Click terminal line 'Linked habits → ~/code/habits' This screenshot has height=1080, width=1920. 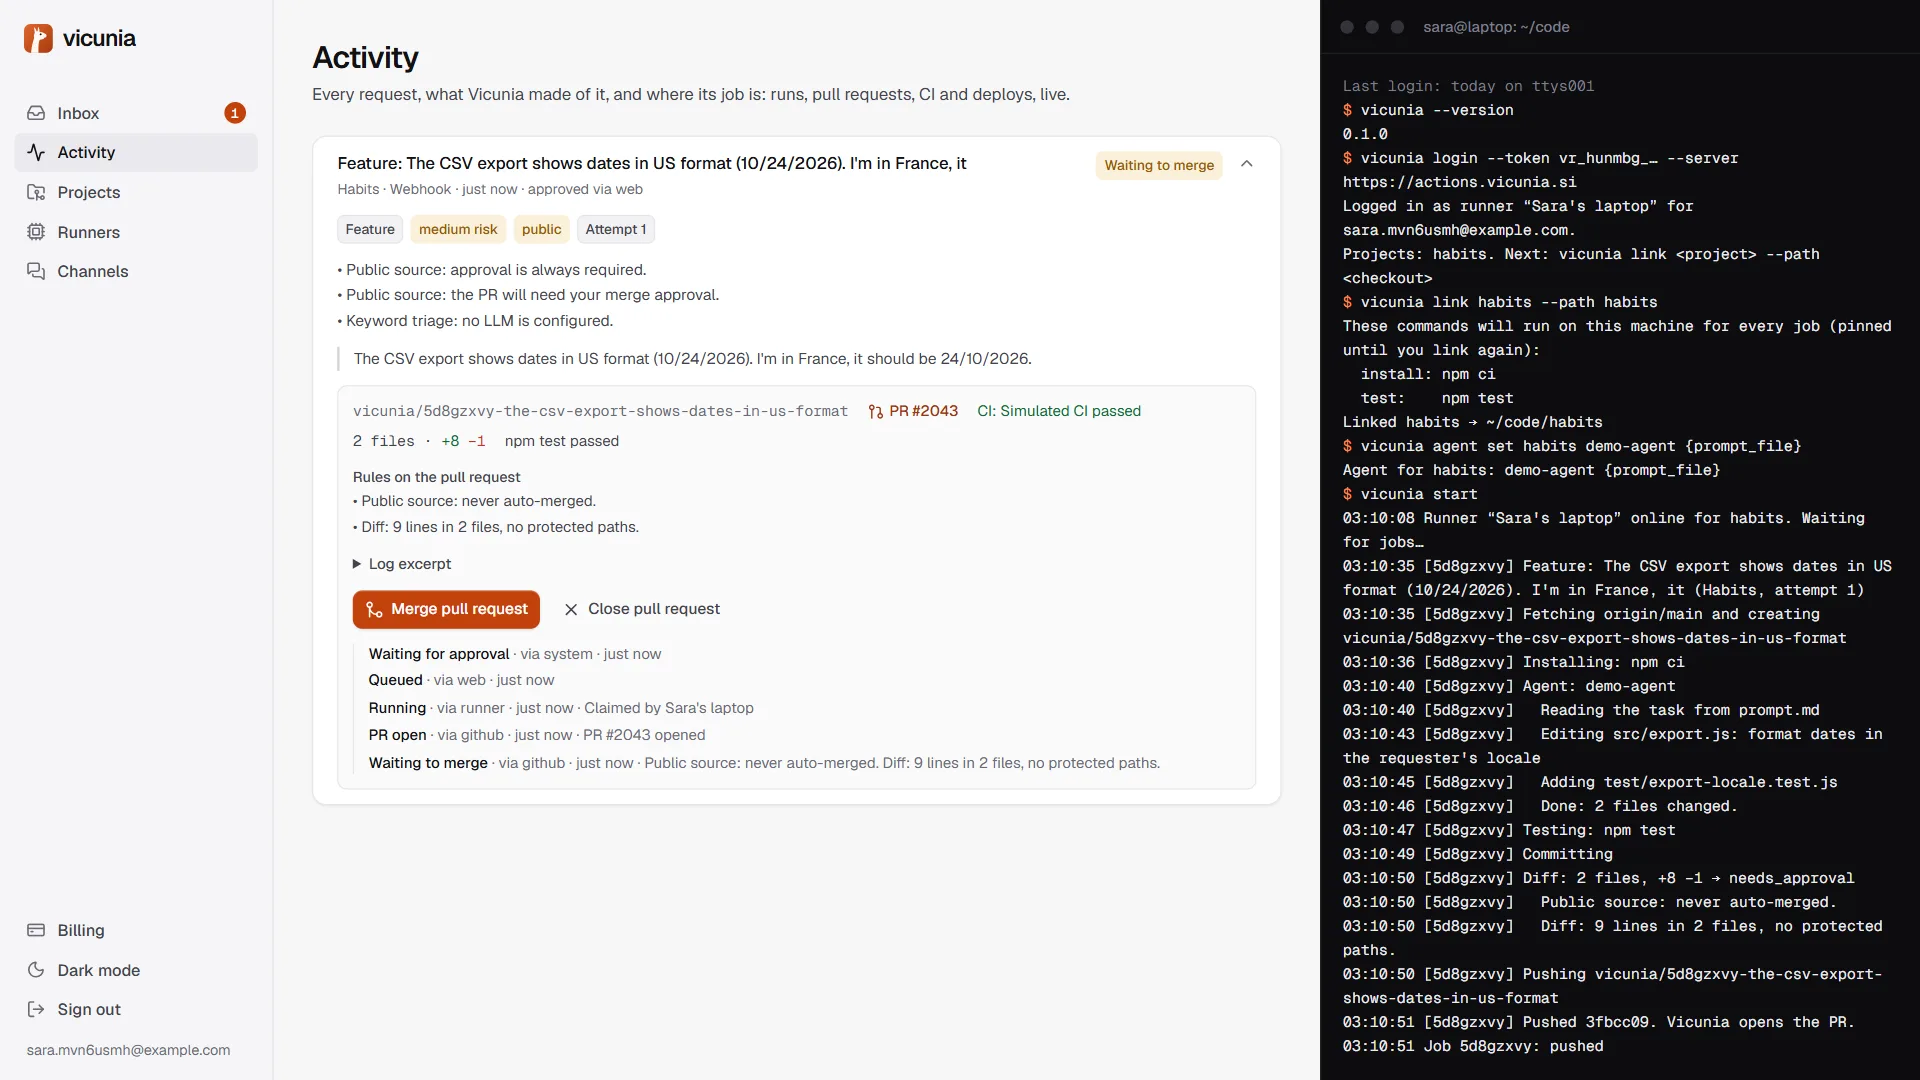pos(1473,422)
